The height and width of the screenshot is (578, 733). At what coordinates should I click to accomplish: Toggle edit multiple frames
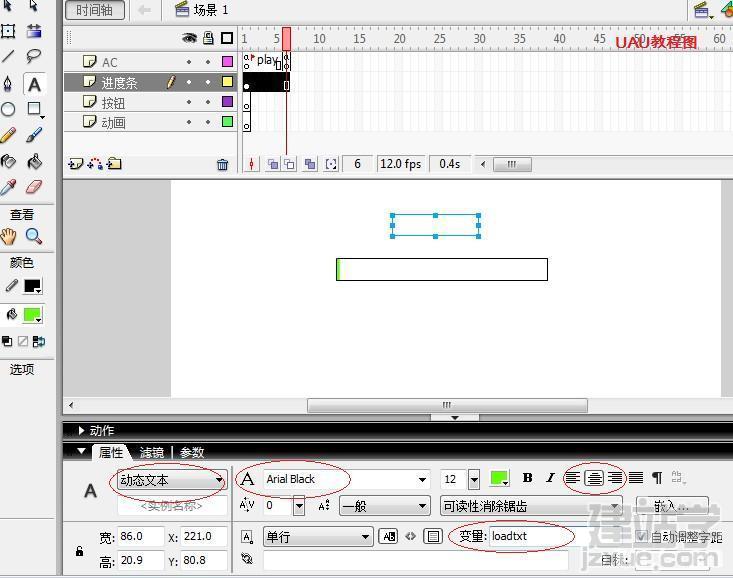tap(309, 164)
